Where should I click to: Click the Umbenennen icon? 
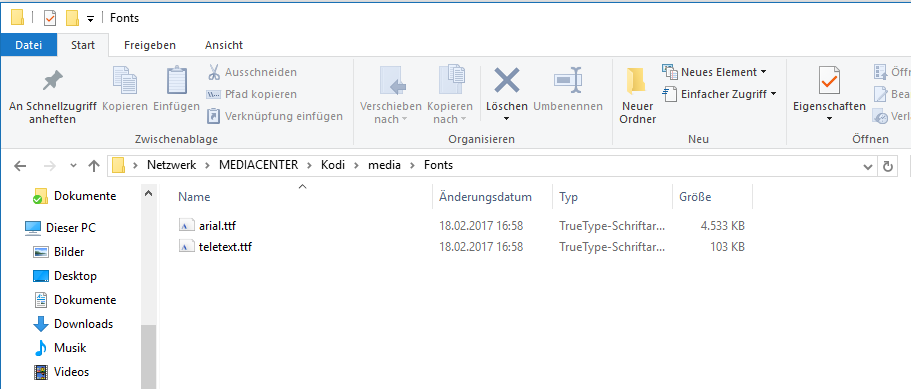(568, 80)
